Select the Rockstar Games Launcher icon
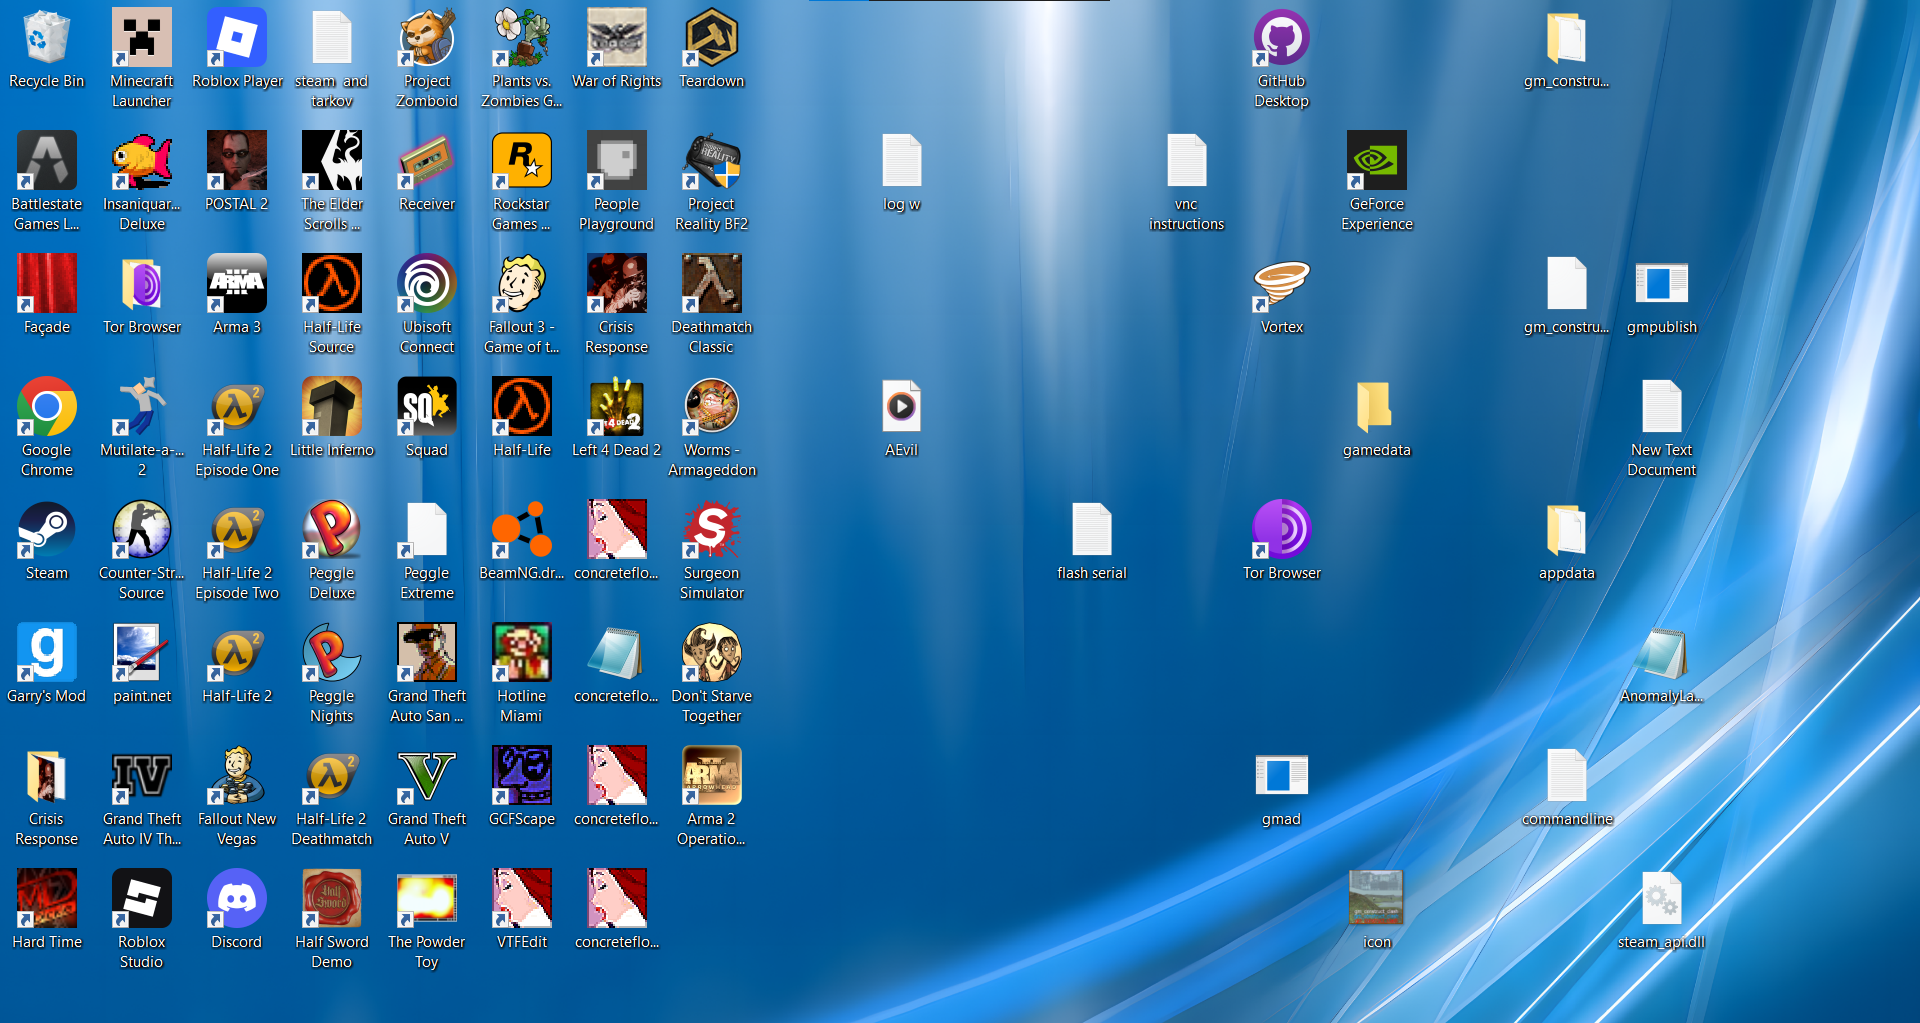This screenshot has height=1023, width=1920. (x=522, y=160)
